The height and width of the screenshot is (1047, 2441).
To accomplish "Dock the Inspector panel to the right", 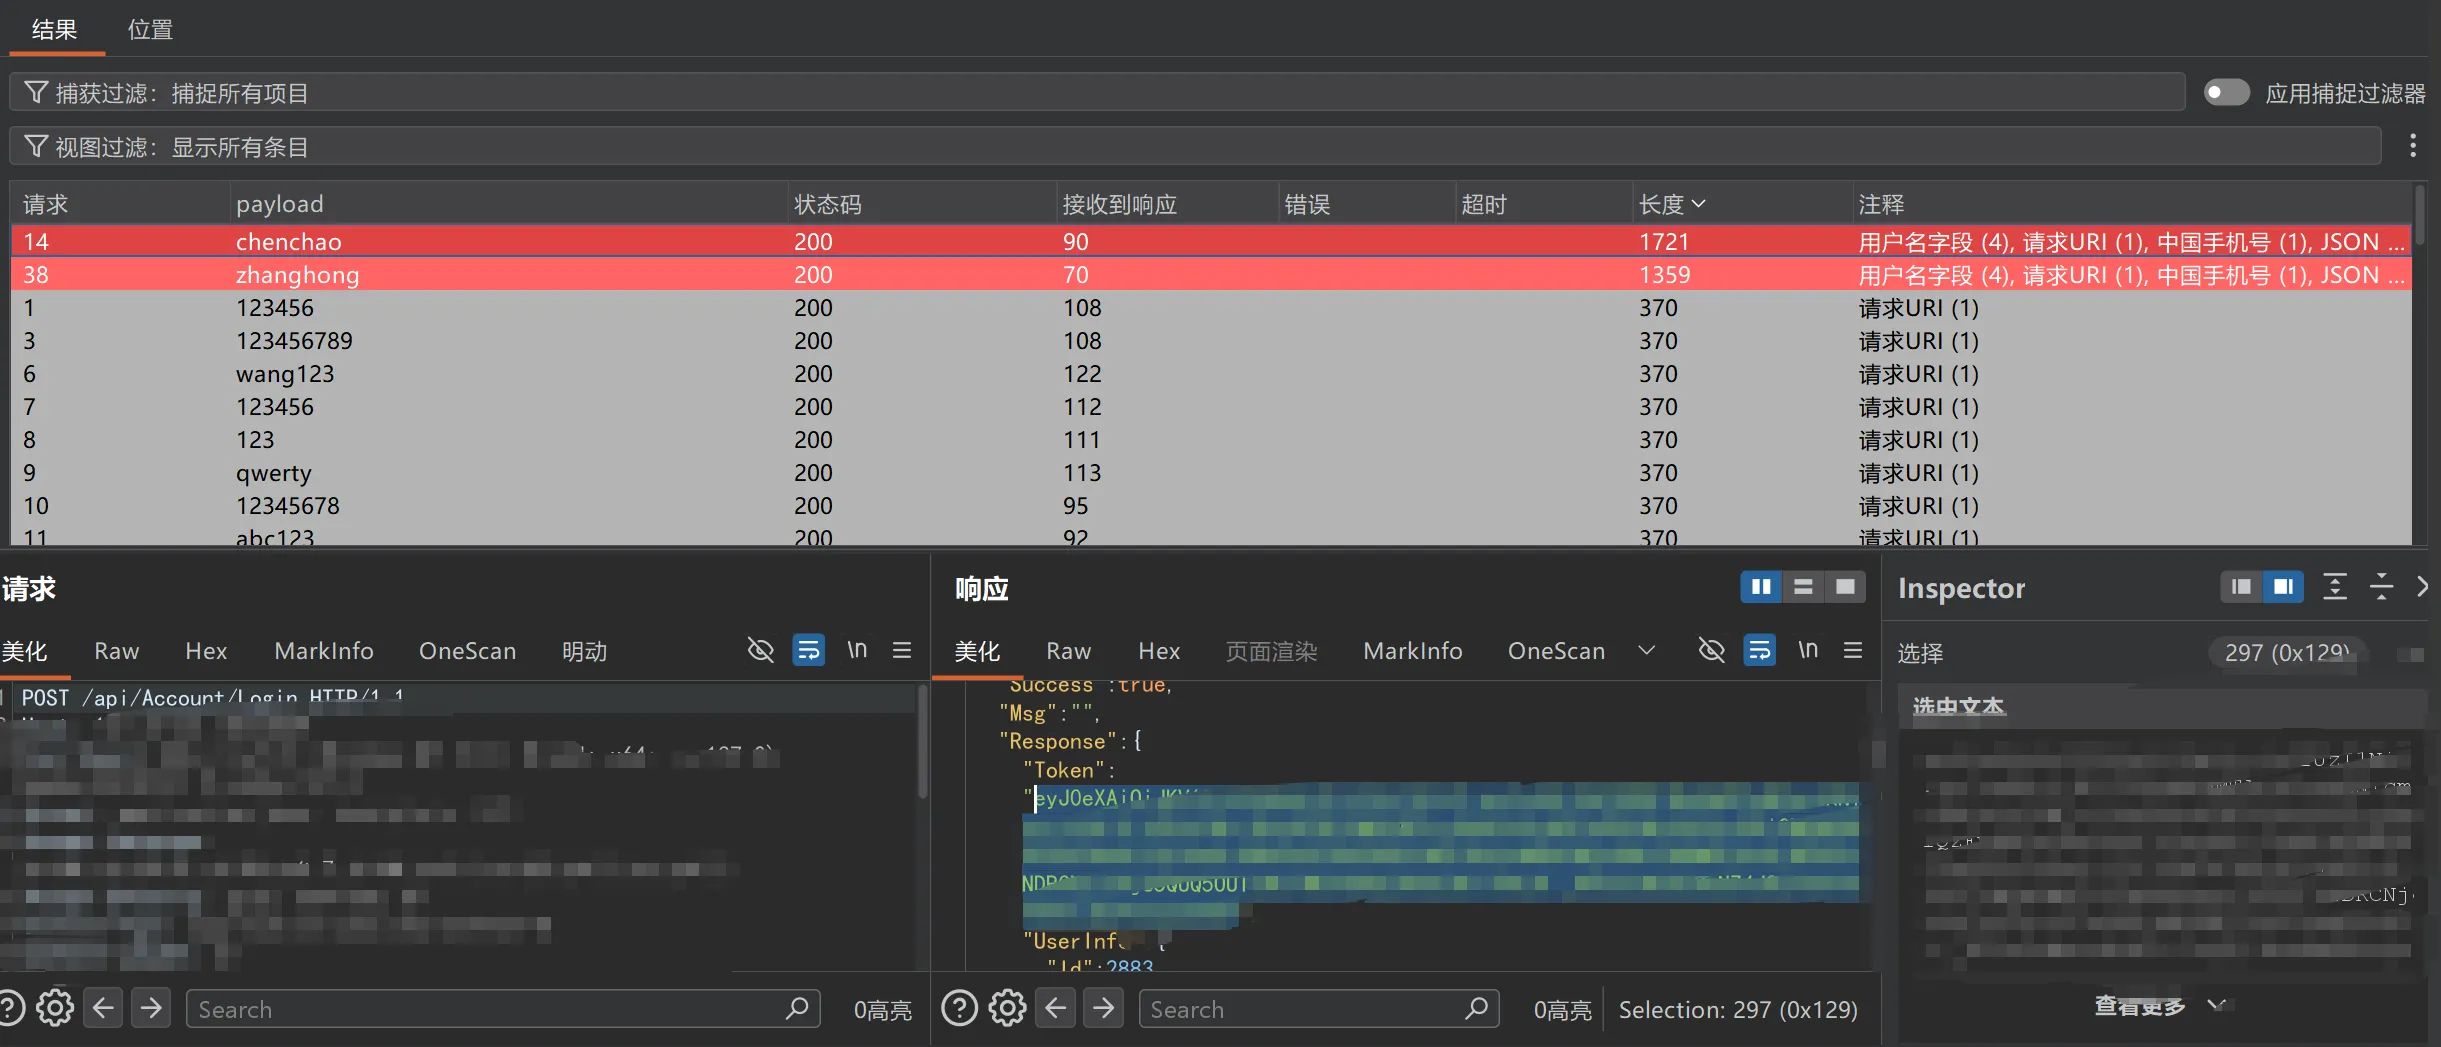I will pos(2283,587).
